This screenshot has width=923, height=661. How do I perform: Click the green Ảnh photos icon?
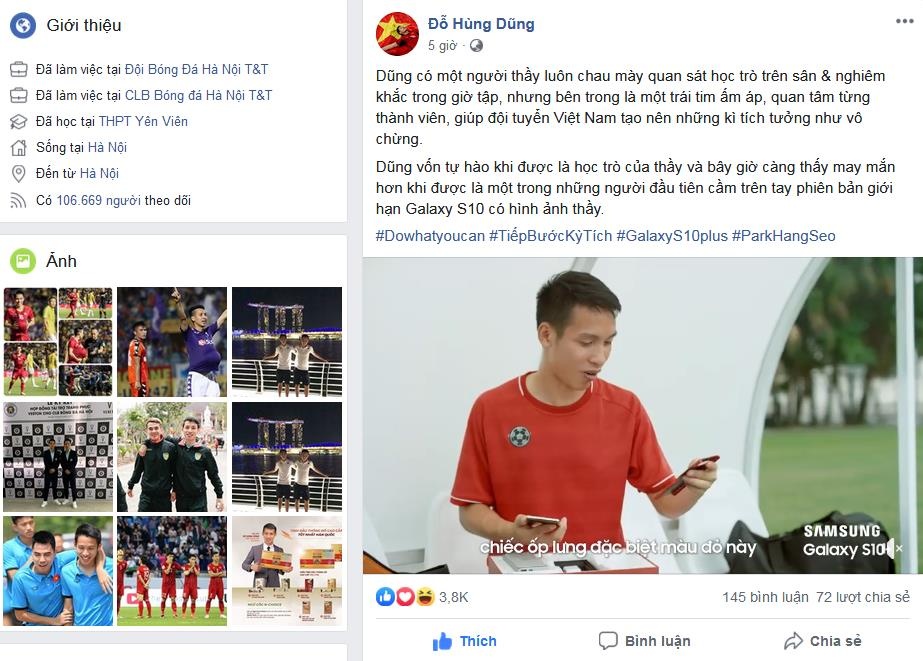[x=23, y=261]
